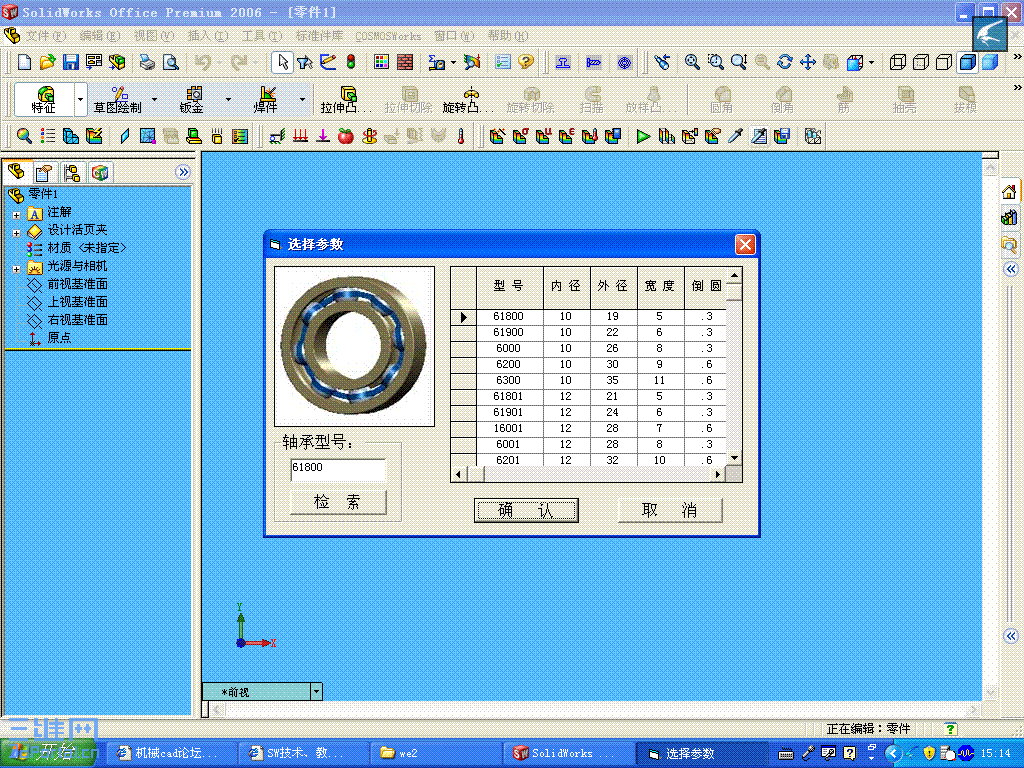
Task: Open the PropertyManager tab
Action: click(44, 172)
